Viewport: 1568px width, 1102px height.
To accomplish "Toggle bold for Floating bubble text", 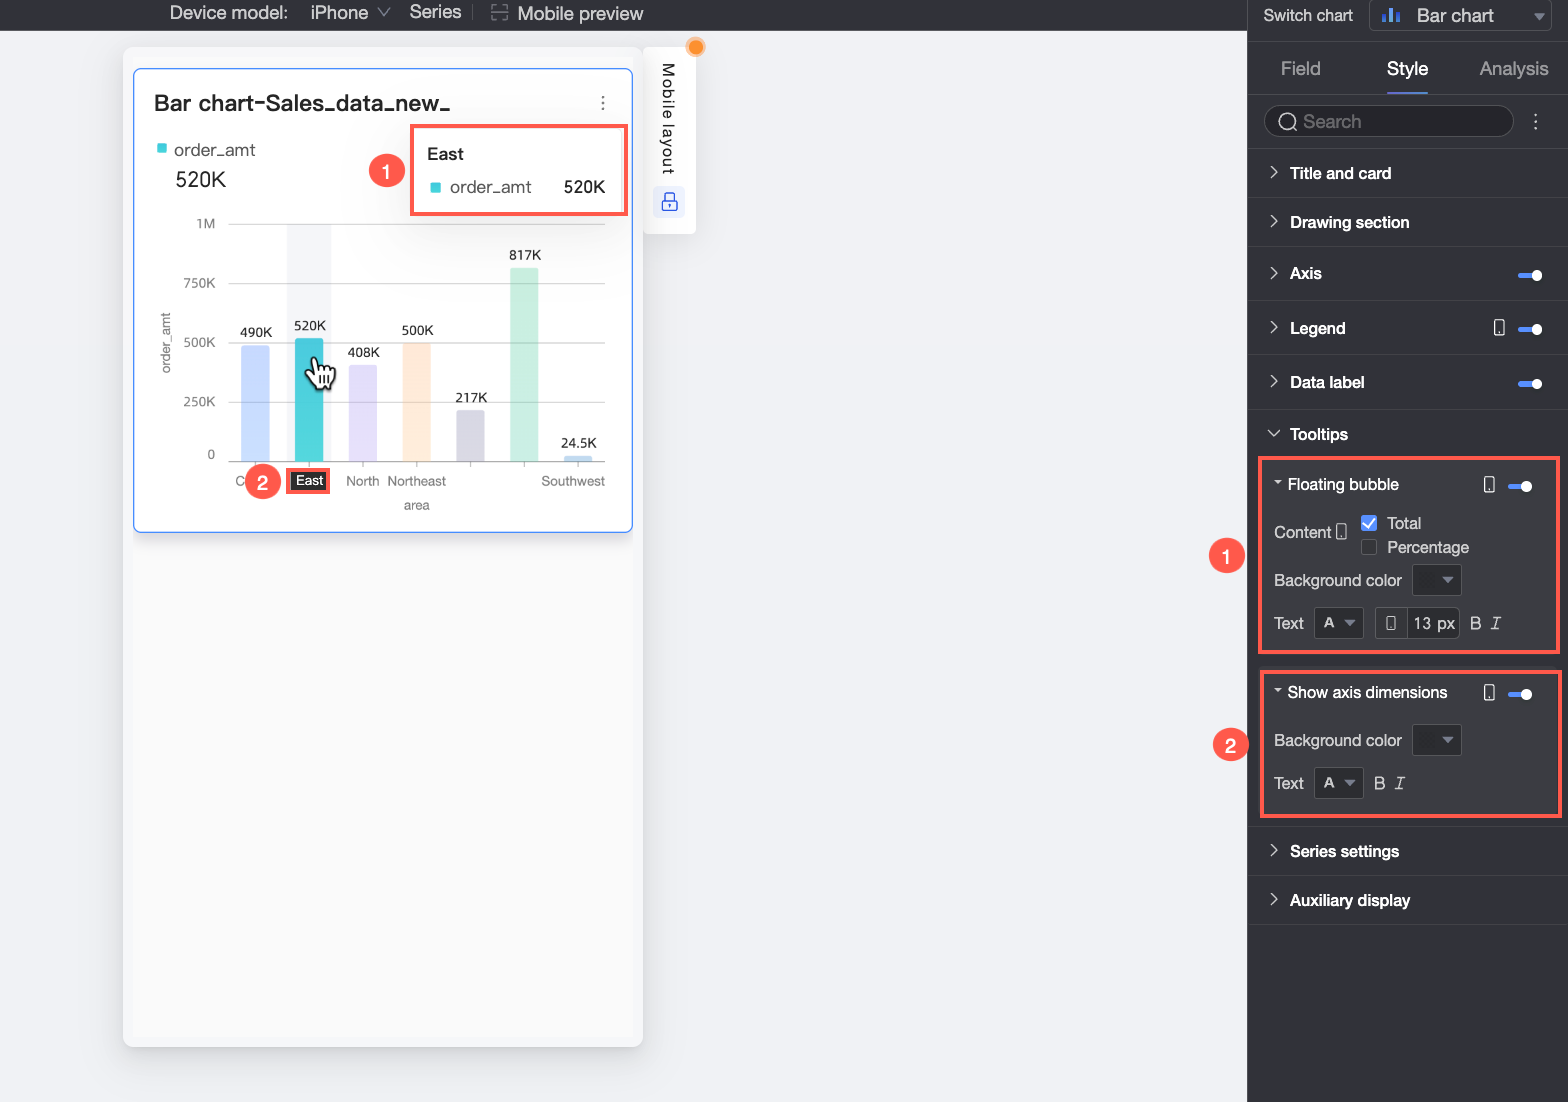I will click(1475, 623).
